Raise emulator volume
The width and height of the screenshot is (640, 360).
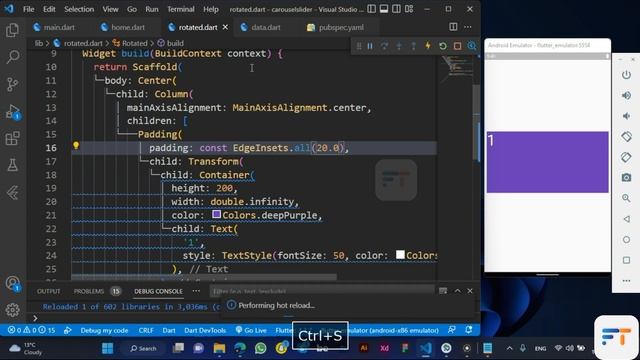click(x=626, y=96)
